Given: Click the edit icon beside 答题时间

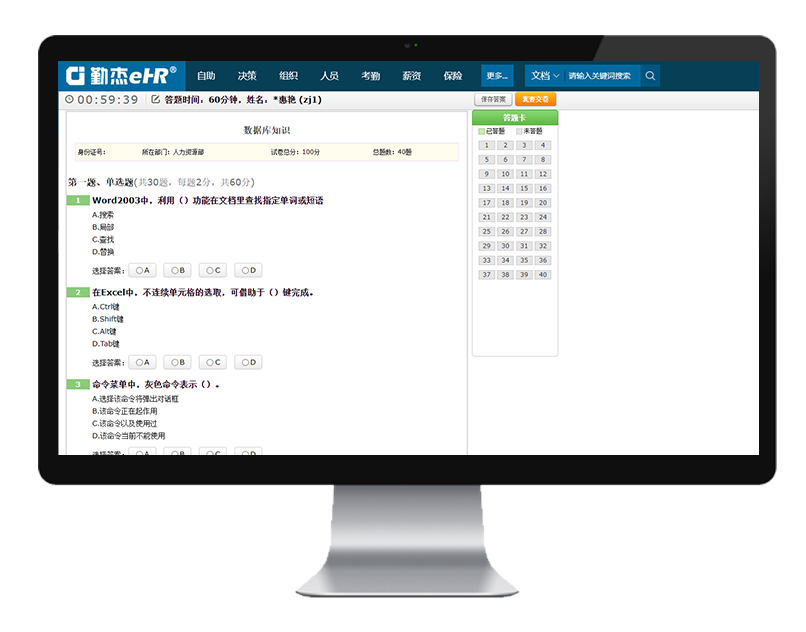Looking at the screenshot, I should click(155, 100).
